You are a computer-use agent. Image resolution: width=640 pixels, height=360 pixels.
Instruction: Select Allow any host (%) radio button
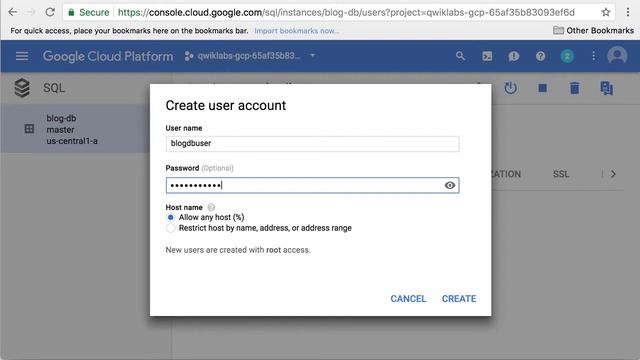pos(170,217)
